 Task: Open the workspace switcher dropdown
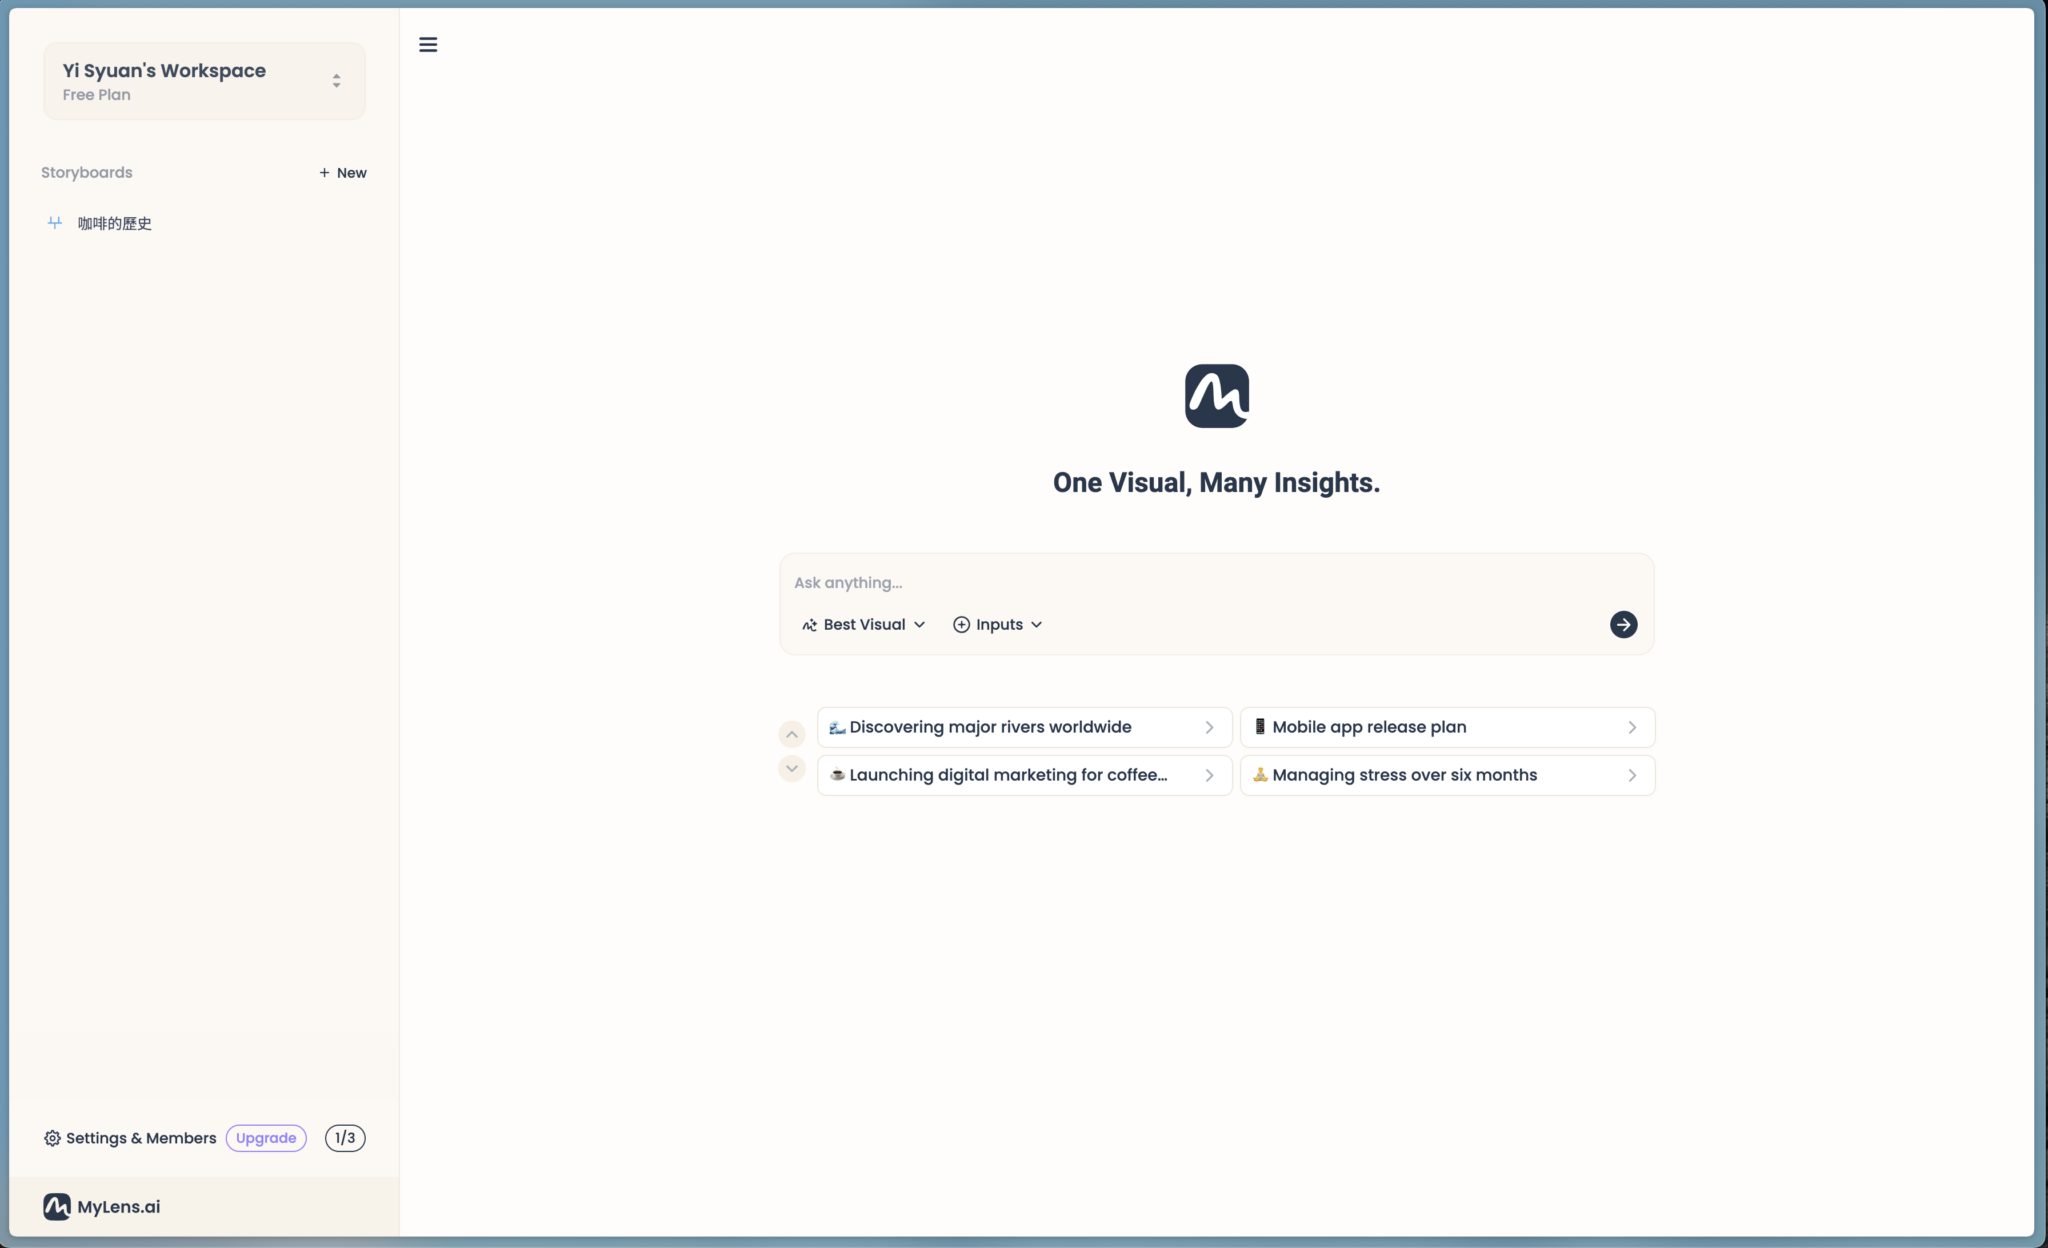pyautogui.click(x=336, y=81)
